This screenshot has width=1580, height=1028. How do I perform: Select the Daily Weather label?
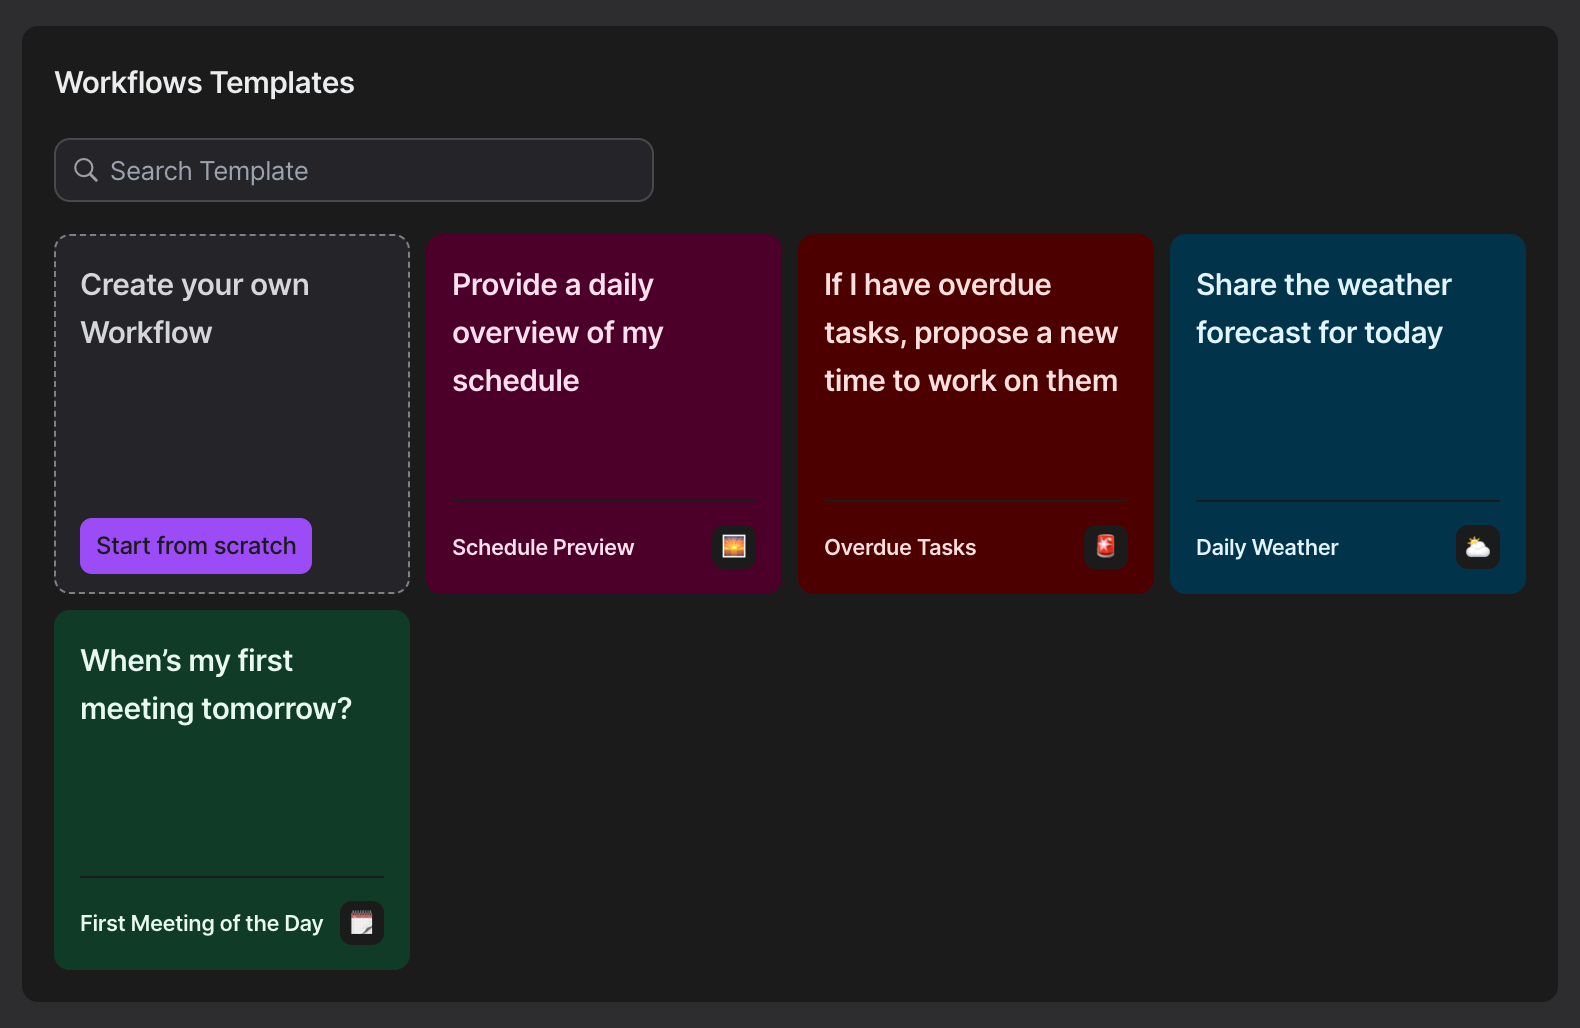[x=1267, y=547]
